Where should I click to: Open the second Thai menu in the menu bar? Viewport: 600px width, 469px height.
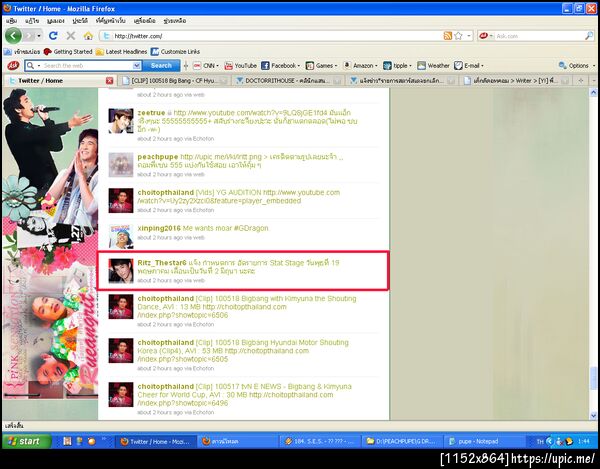32,21
